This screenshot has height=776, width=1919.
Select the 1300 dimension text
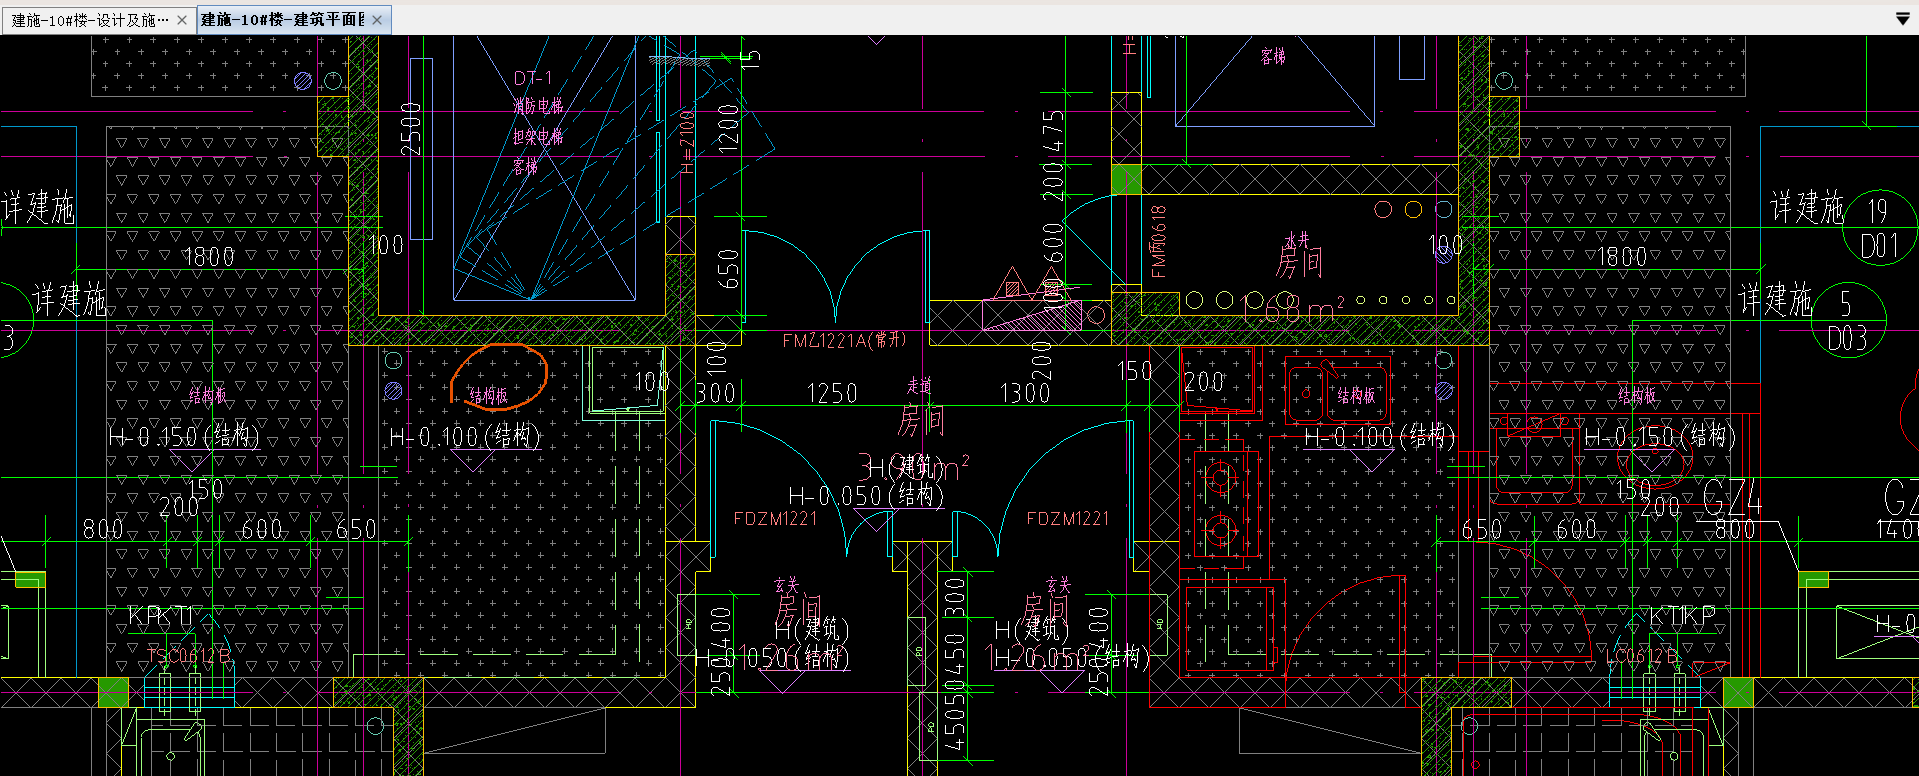pyautogui.click(x=1025, y=393)
